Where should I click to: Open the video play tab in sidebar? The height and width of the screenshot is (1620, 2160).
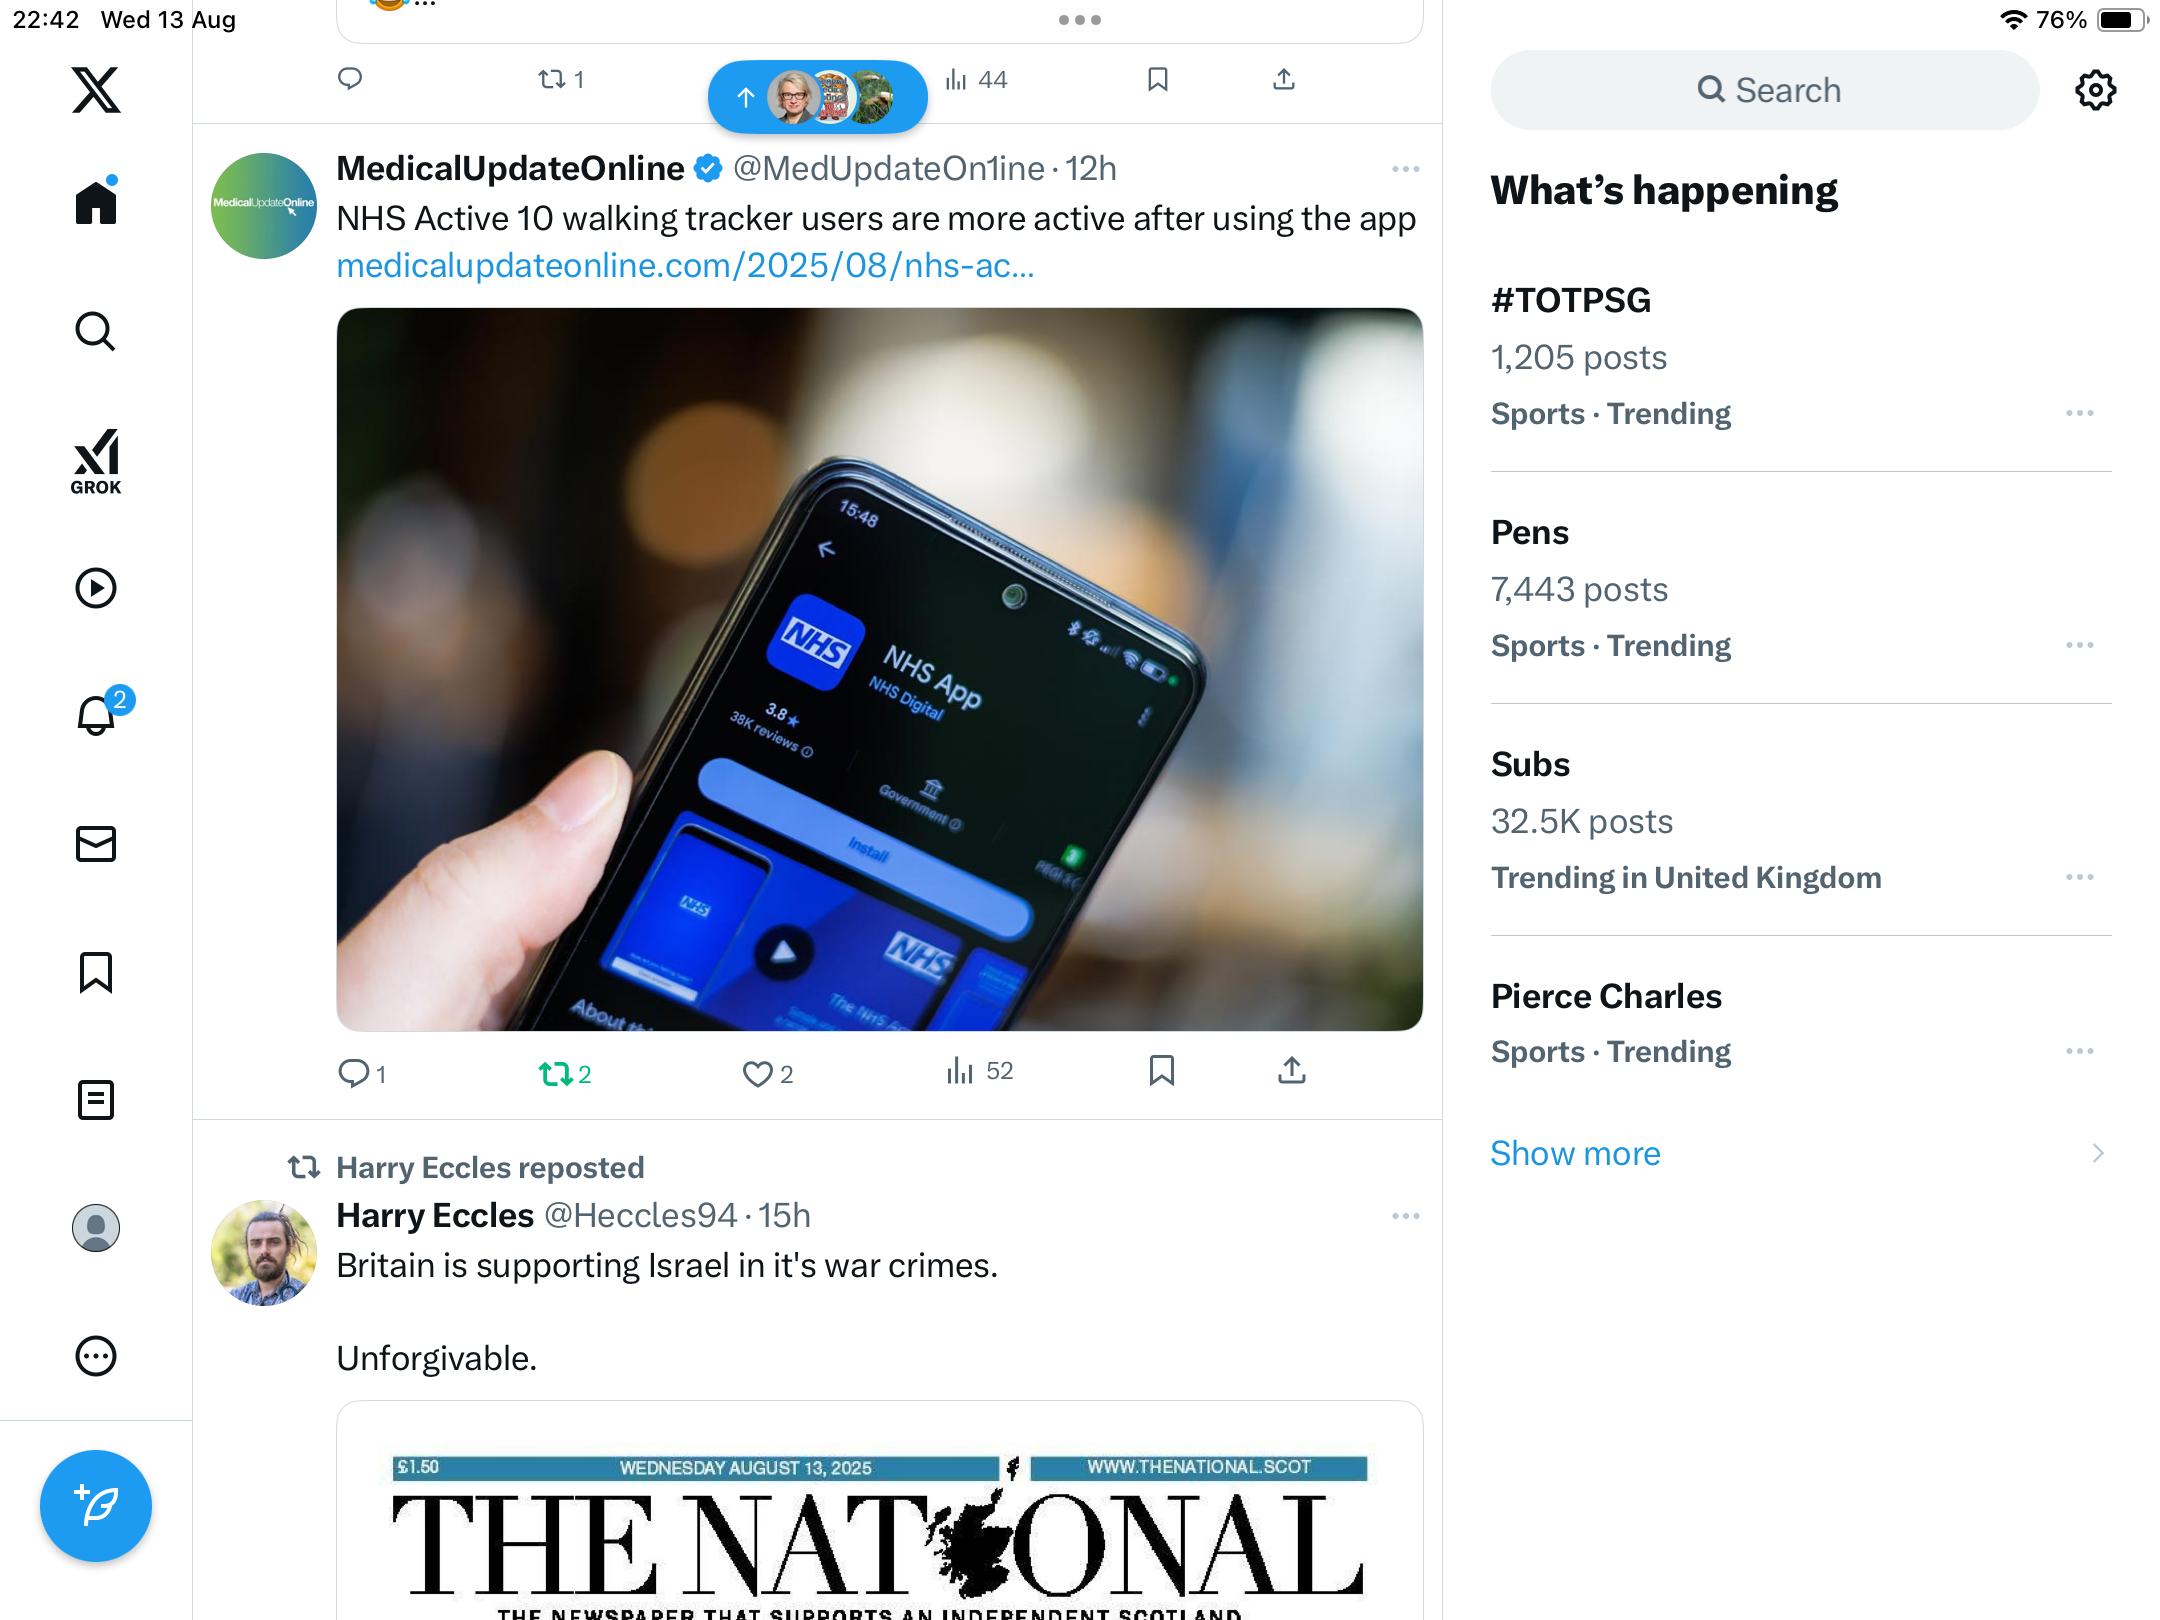[x=96, y=588]
